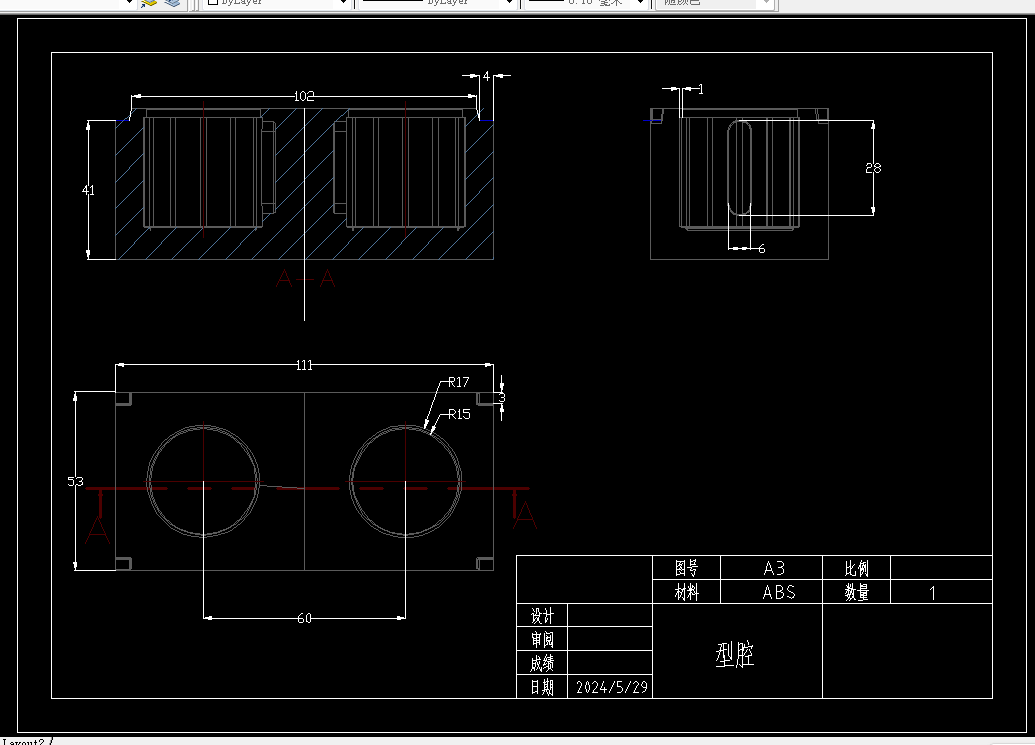Click the 日期 date label
1035x745 pixels.
point(543,687)
